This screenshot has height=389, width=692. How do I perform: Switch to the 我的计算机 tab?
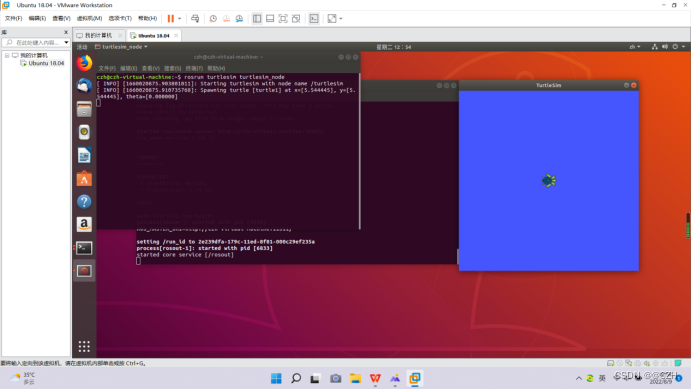(98, 35)
